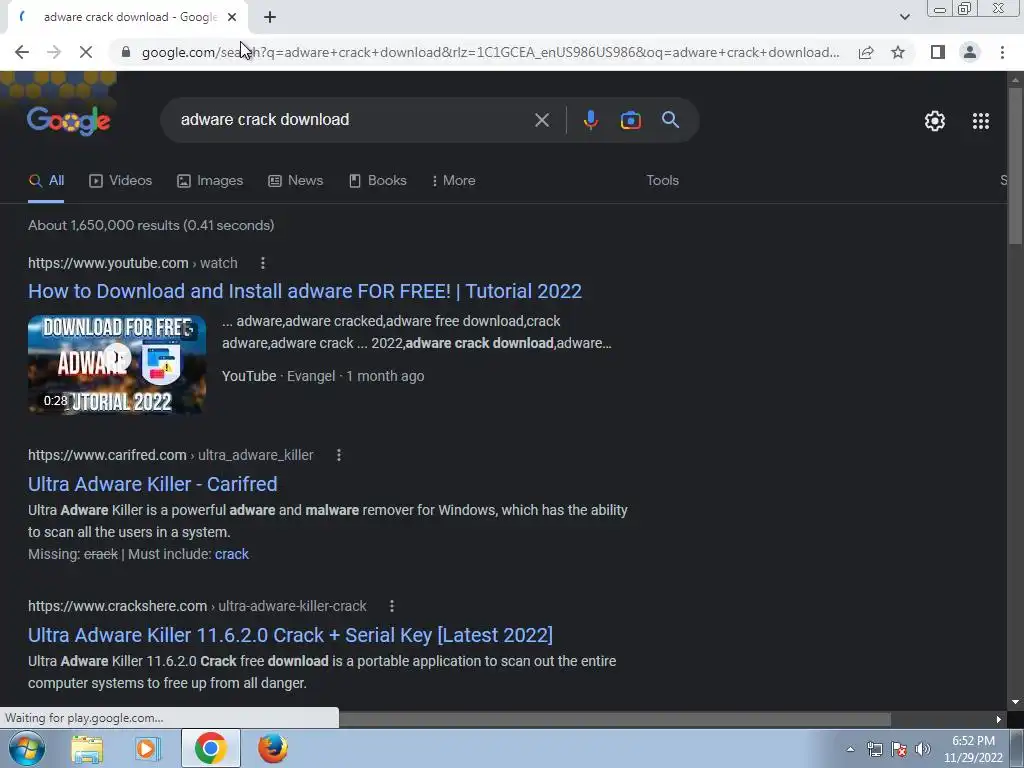The image size is (1024, 768).
Task: Expand the More search categories
Action: tap(454, 181)
